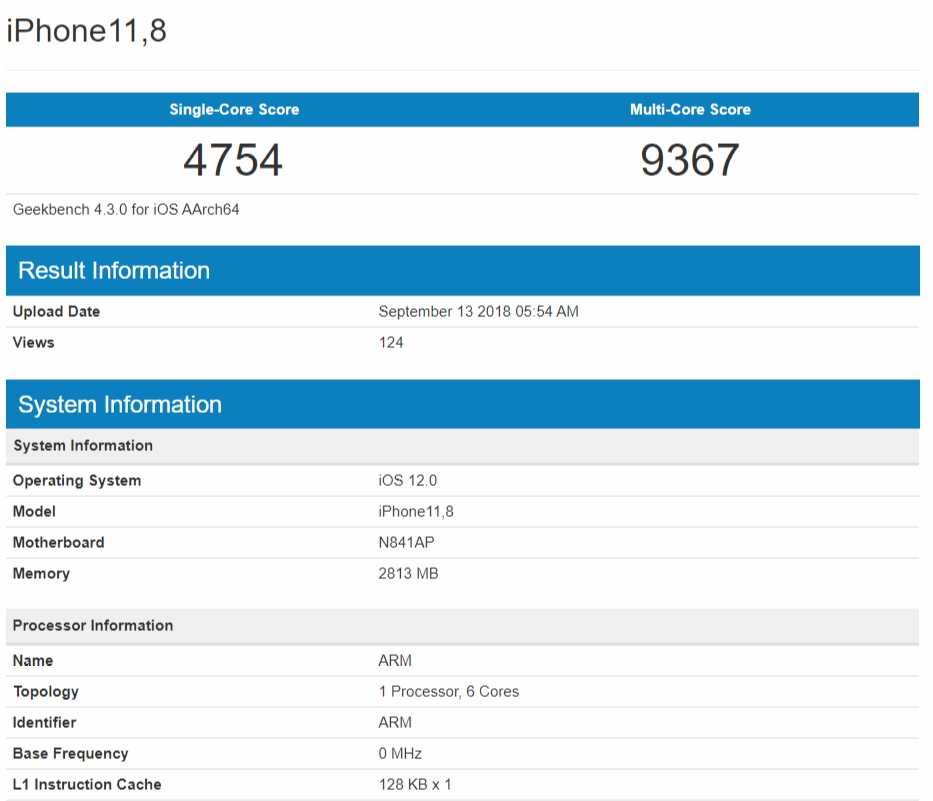The image size is (933, 801).
Task: Select the multi-core score value 9367
Action: [690, 160]
